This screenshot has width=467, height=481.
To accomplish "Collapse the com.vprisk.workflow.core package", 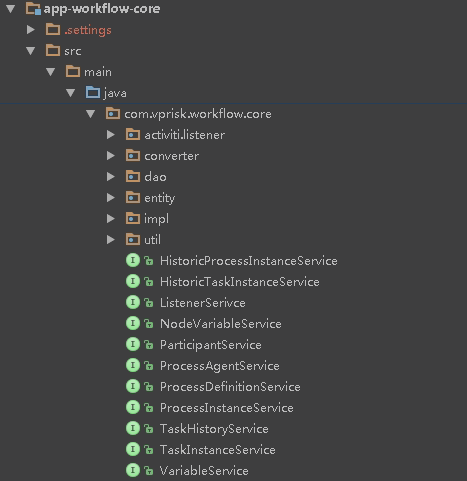I will 91,114.
